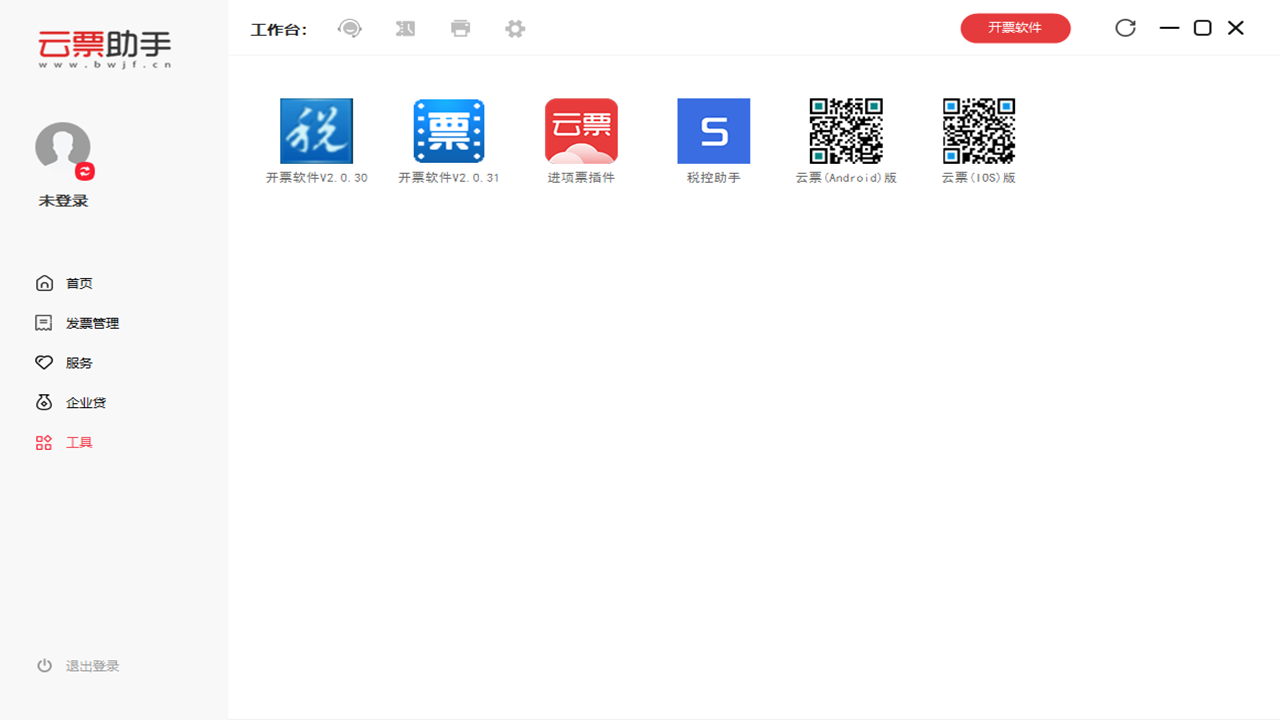Select the 首页 home icon in sidebar
This screenshot has width=1280, height=720.
44,283
